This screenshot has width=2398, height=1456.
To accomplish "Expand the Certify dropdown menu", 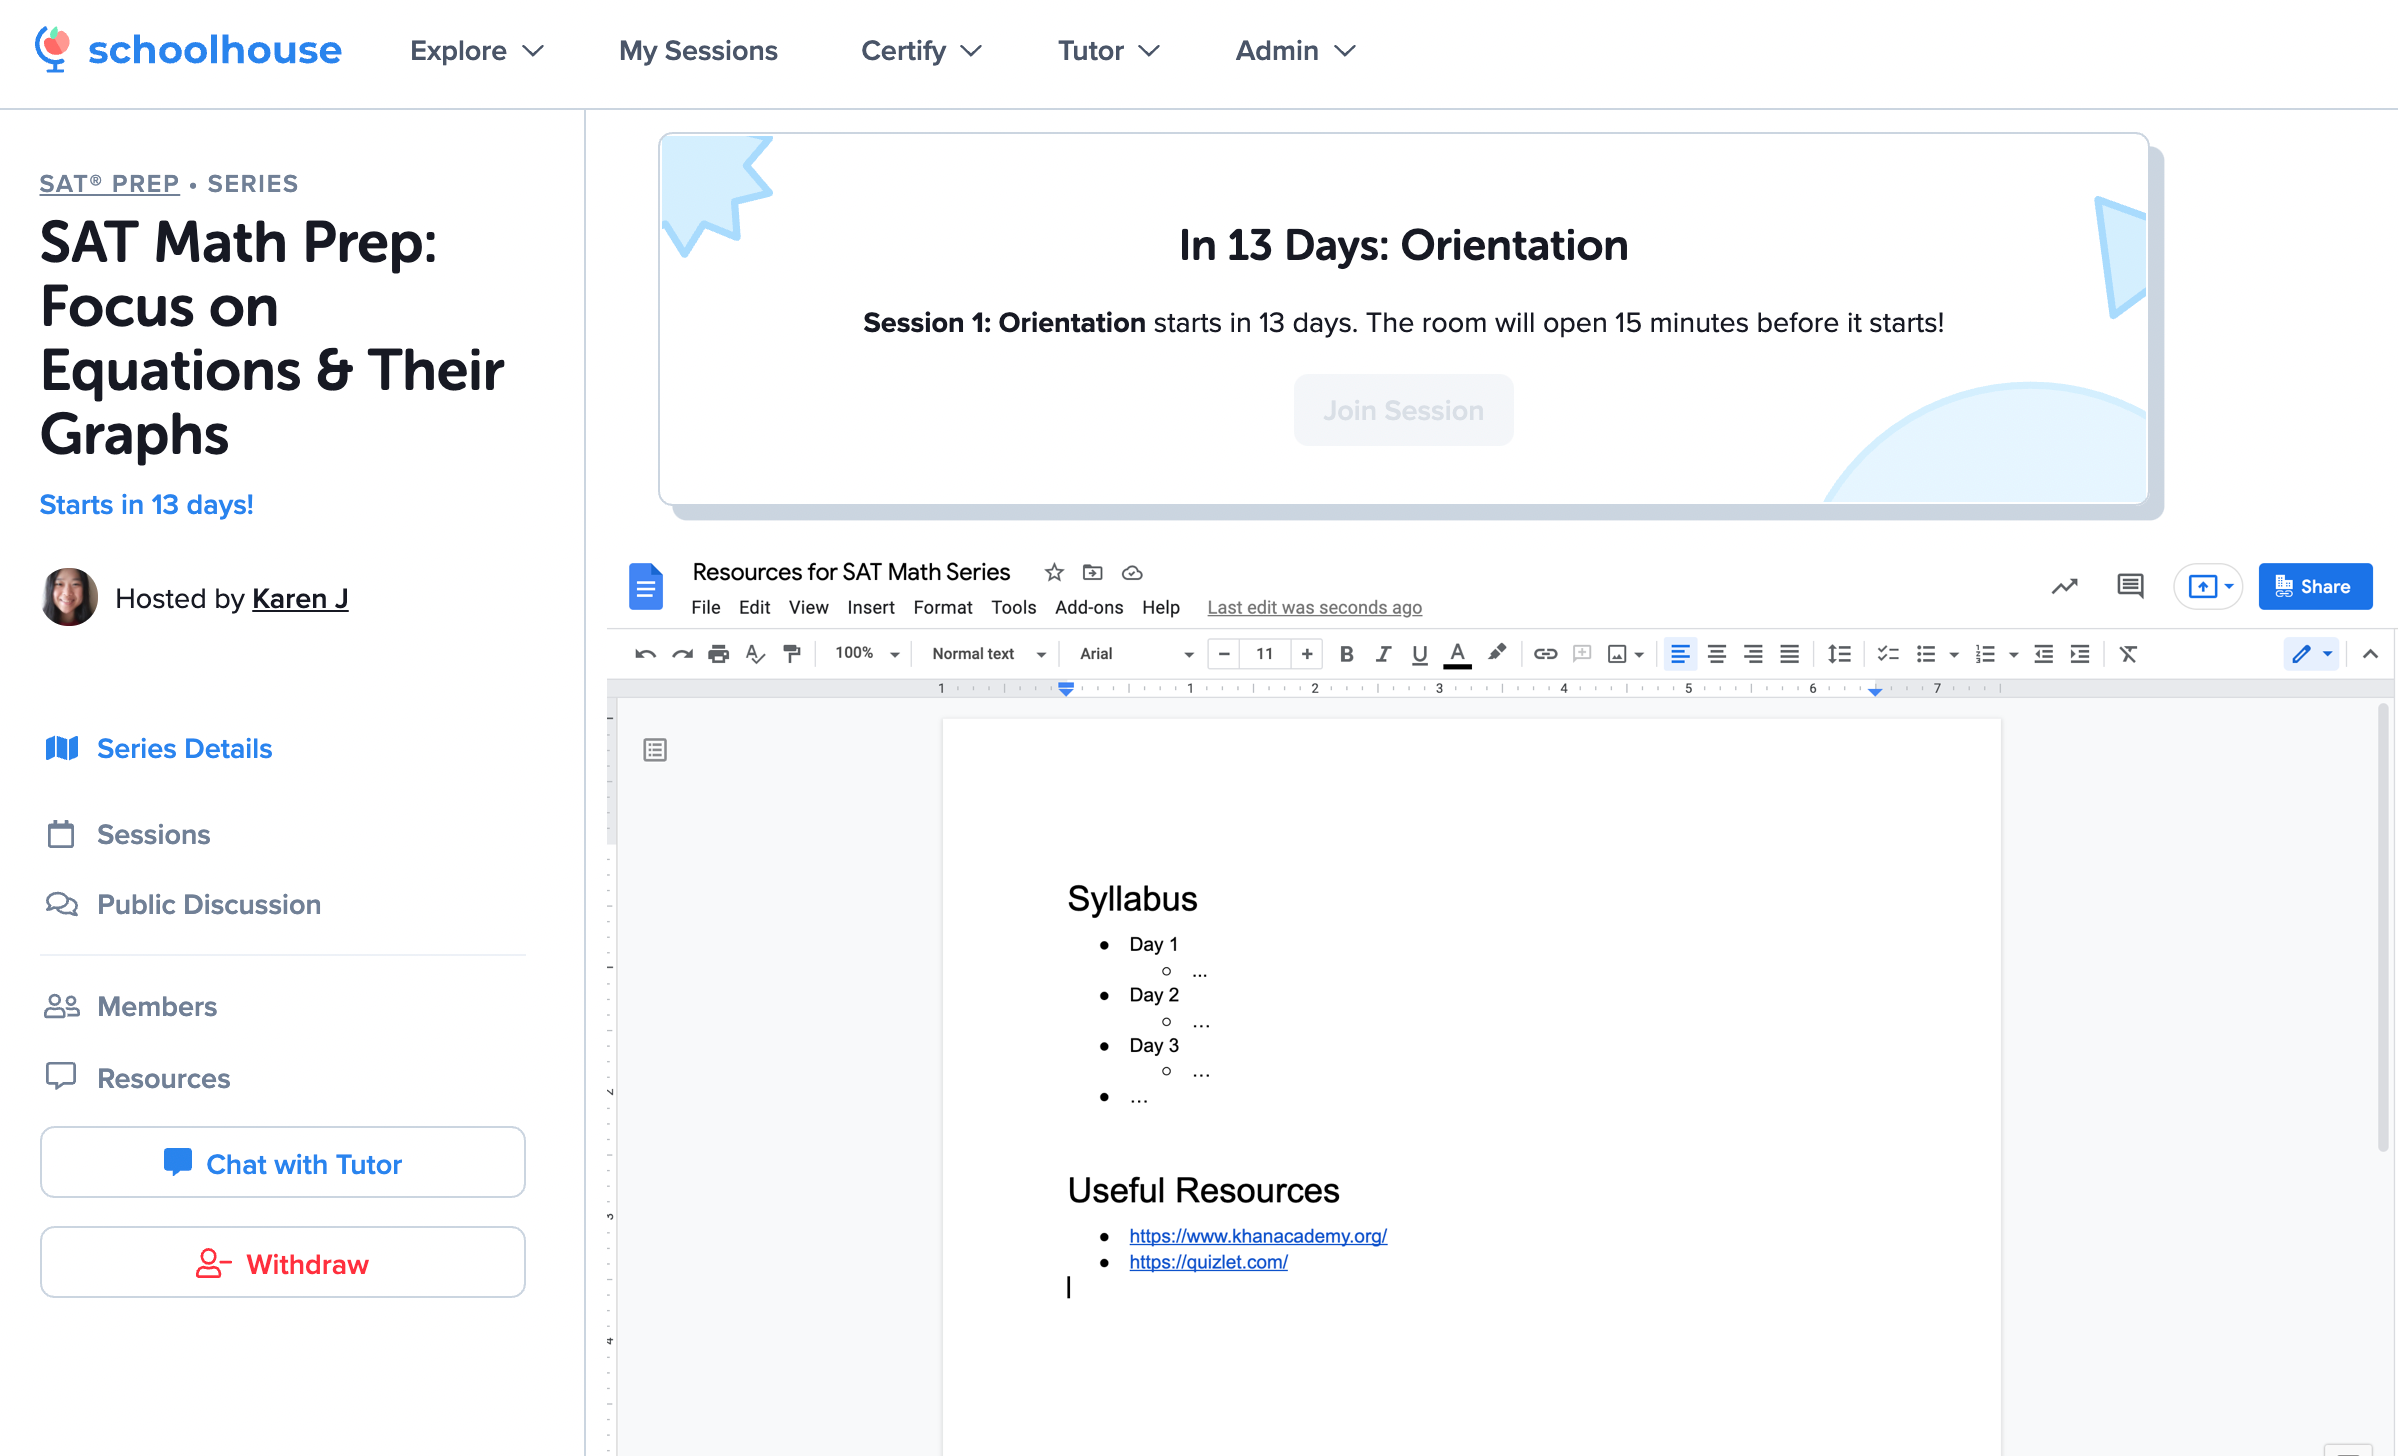I will (922, 50).
